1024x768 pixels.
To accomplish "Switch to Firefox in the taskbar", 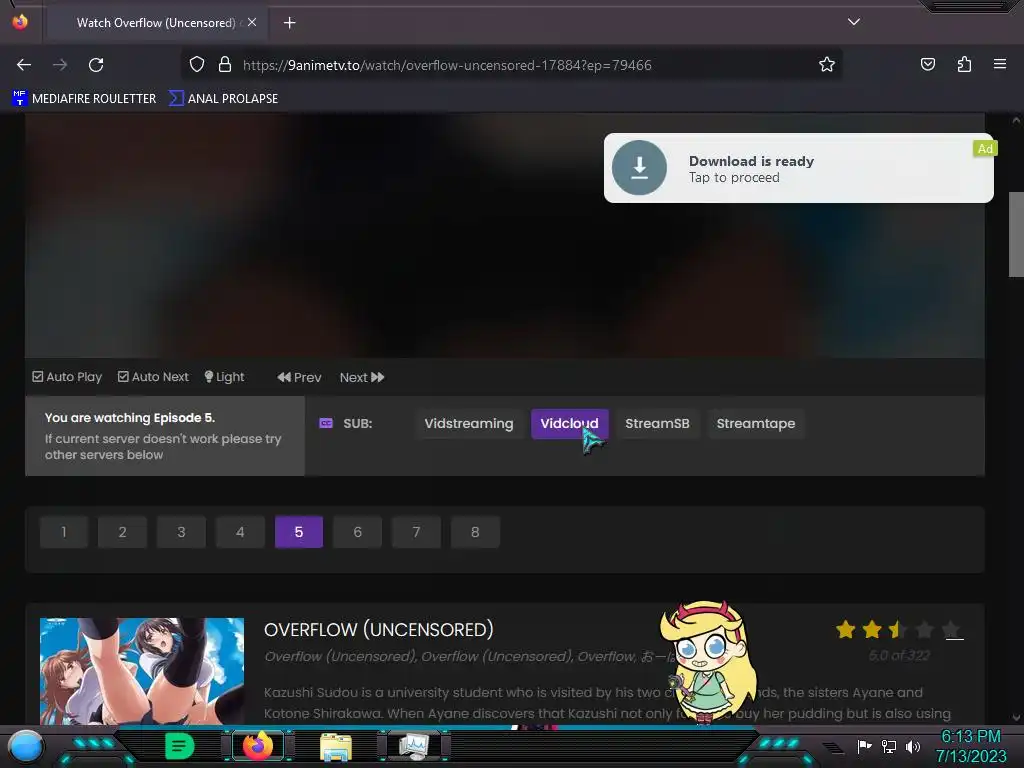I will [x=257, y=746].
